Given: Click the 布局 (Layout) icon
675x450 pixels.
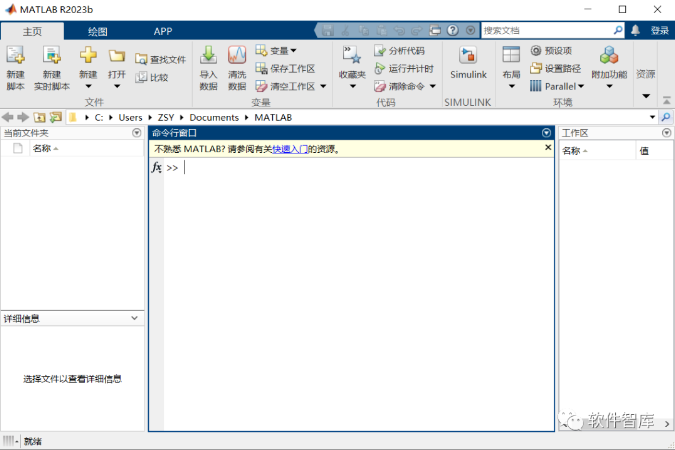Looking at the screenshot, I should click(511, 55).
